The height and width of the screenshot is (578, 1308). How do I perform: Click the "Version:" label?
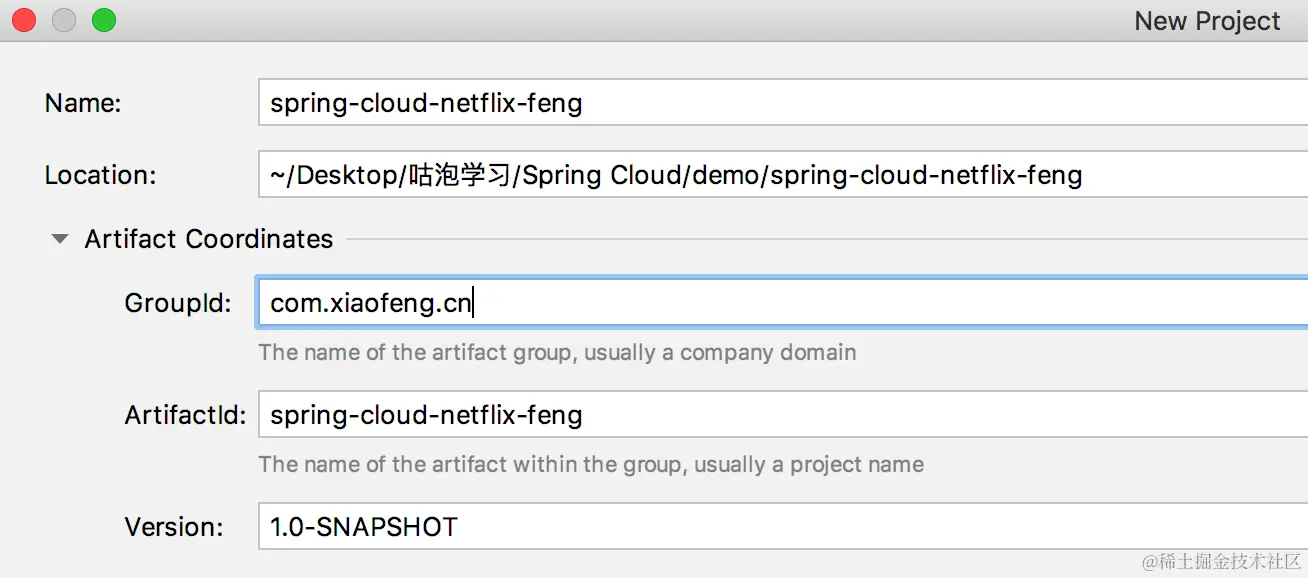(174, 527)
